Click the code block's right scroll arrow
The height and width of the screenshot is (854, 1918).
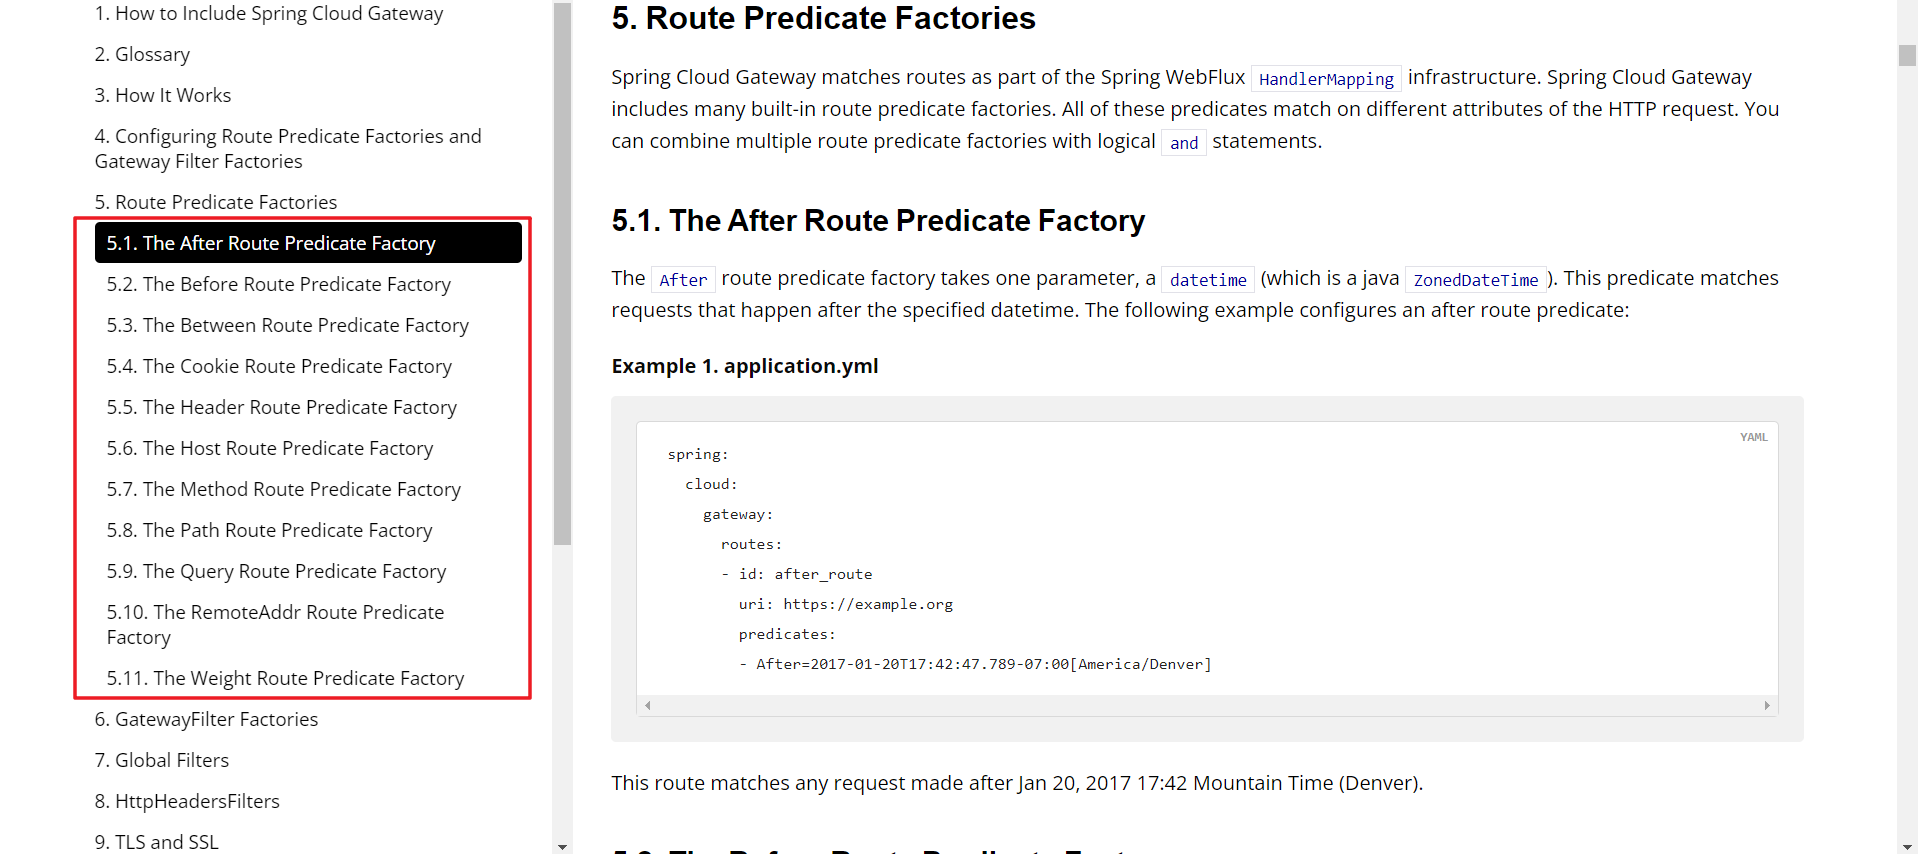point(1767,706)
